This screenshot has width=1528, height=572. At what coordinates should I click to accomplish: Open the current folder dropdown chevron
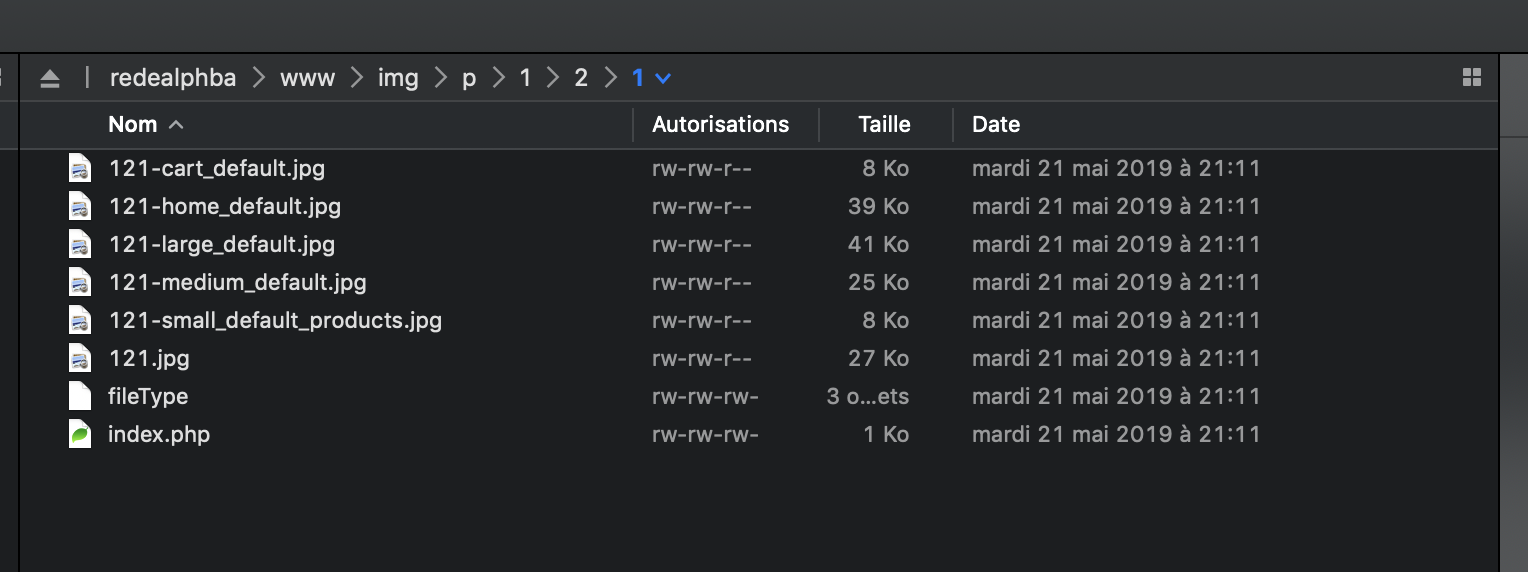click(x=662, y=78)
